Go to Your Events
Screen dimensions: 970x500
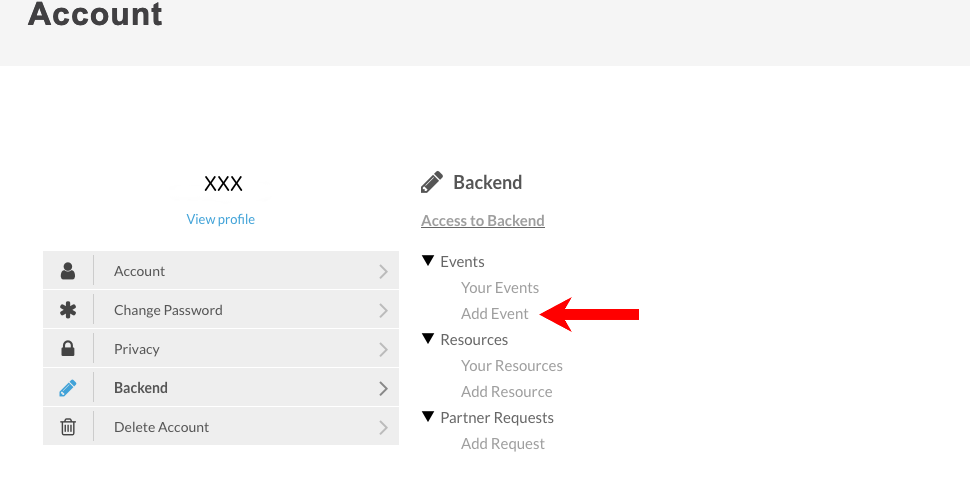click(x=500, y=288)
